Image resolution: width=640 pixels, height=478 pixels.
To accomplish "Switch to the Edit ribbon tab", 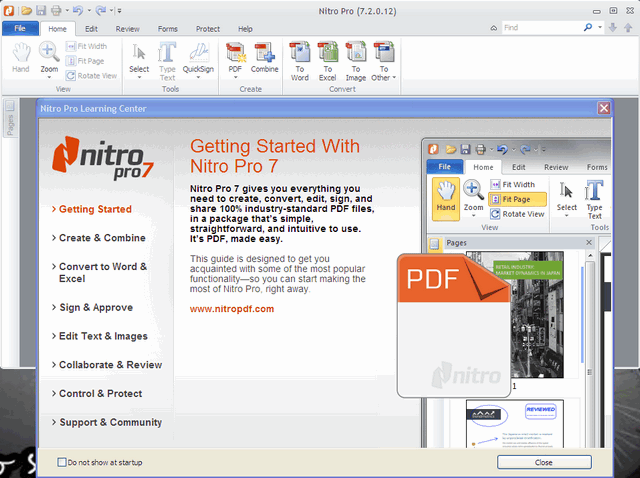I will (x=91, y=29).
